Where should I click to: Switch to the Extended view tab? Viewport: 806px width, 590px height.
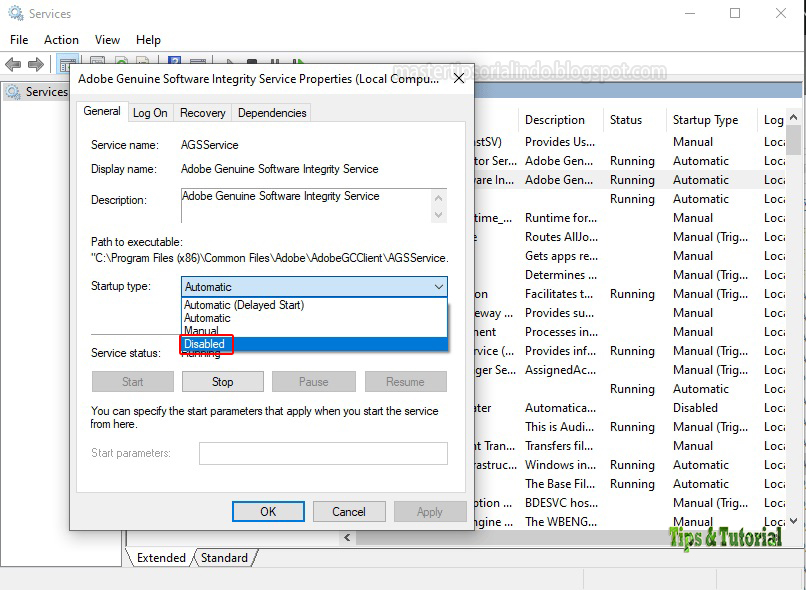[161, 558]
